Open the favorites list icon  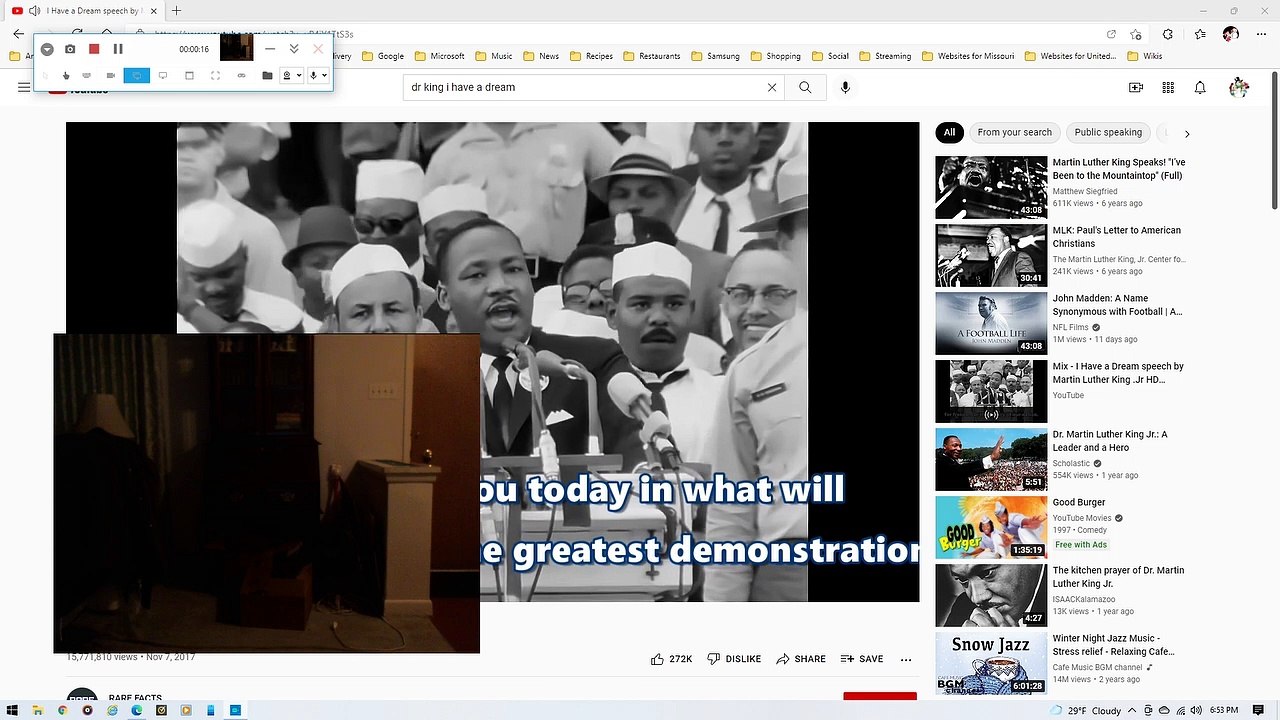click(1200, 34)
